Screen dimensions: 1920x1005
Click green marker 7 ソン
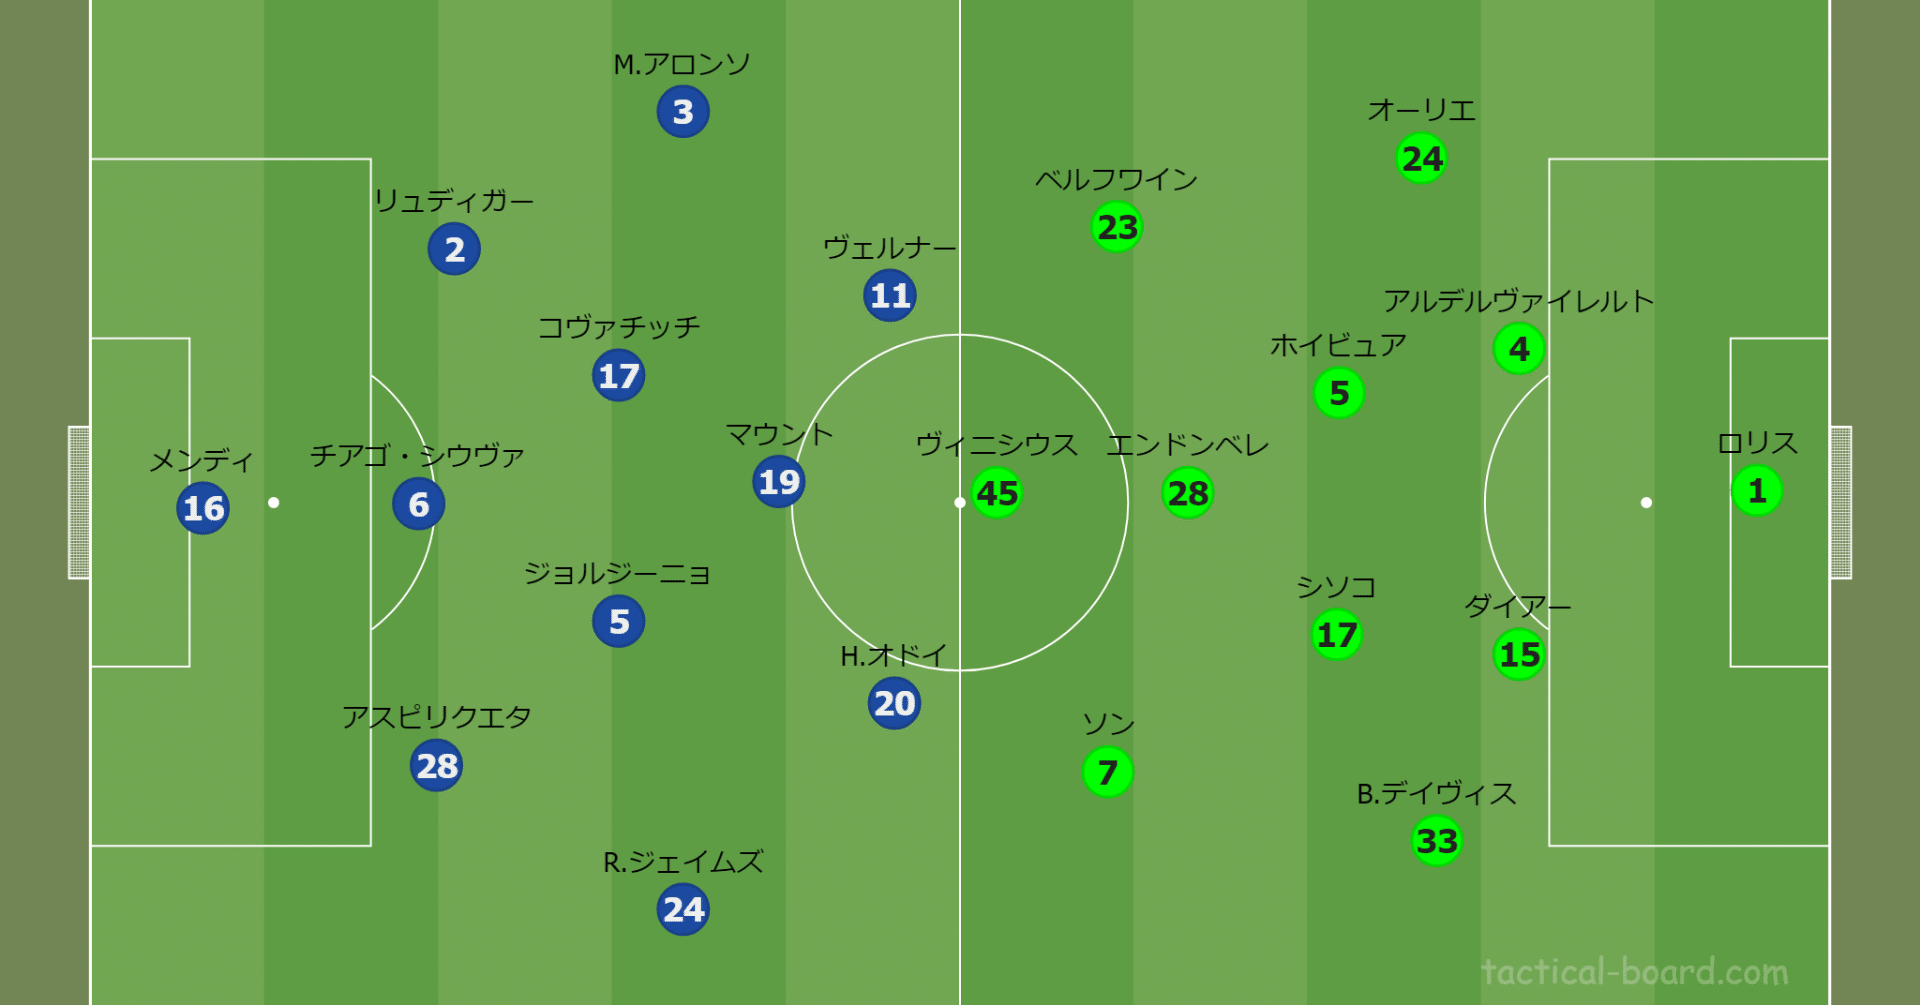1108,772
